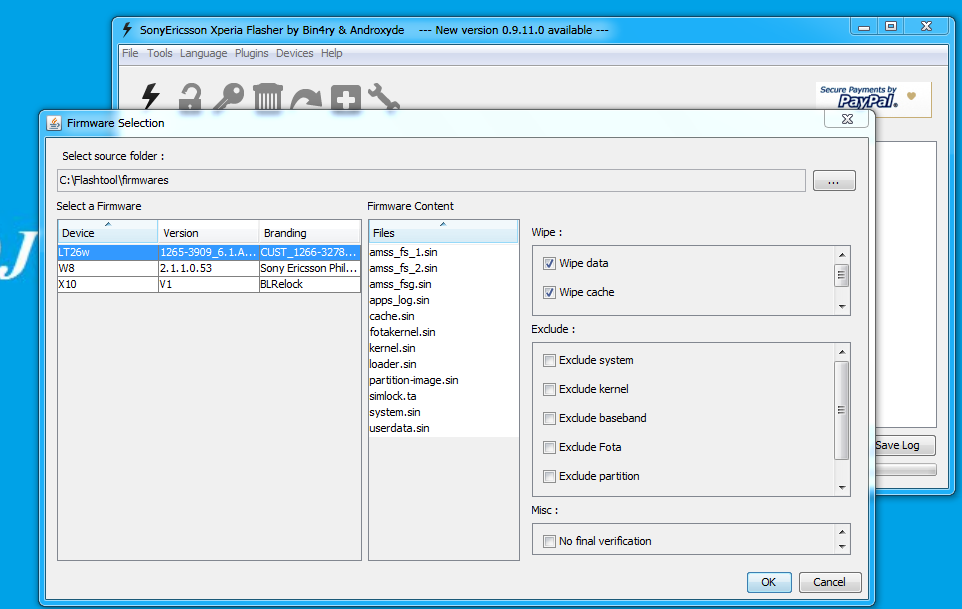The height and width of the screenshot is (609, 962).
Task: Click the wrench tools toolbar icon
Action: click(x=383, y=98)
